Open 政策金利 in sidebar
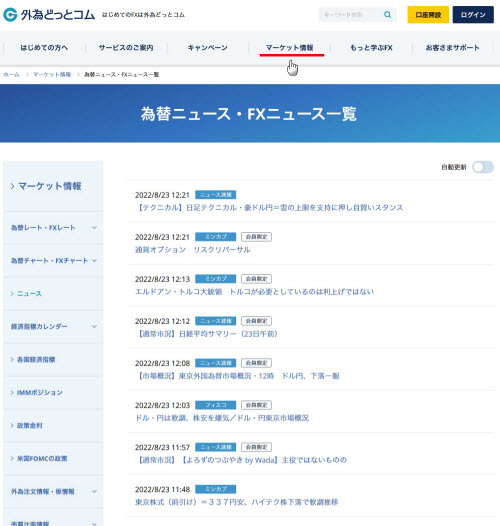Viewport: 500px width, 526px height. click(30, 425)
